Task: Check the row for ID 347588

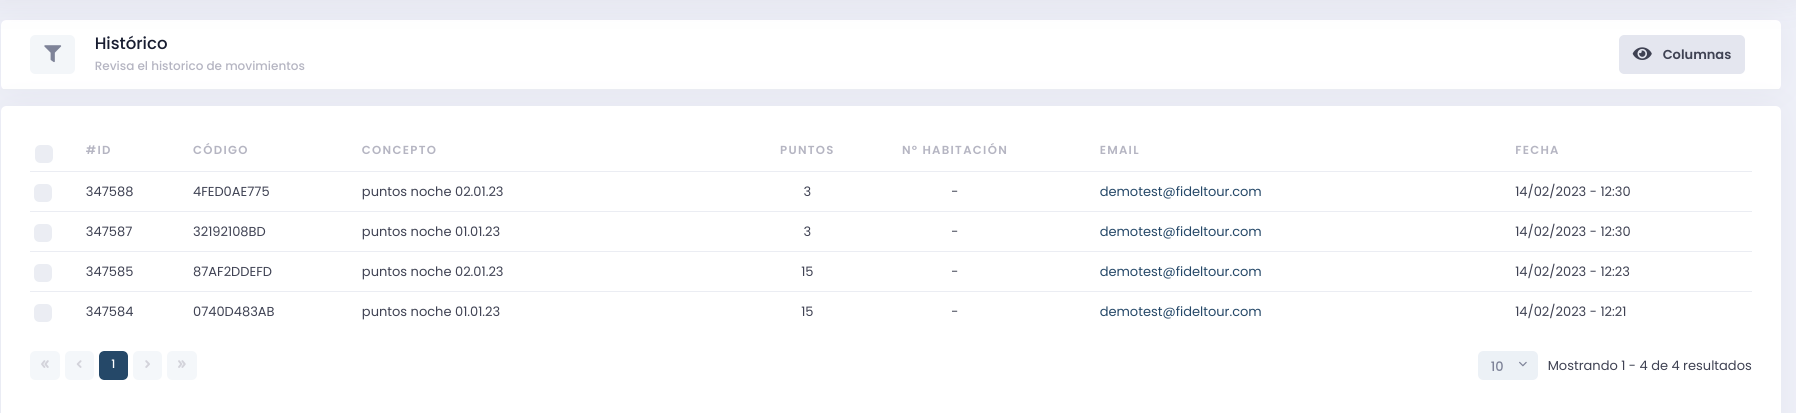Action: coord(43,192)
